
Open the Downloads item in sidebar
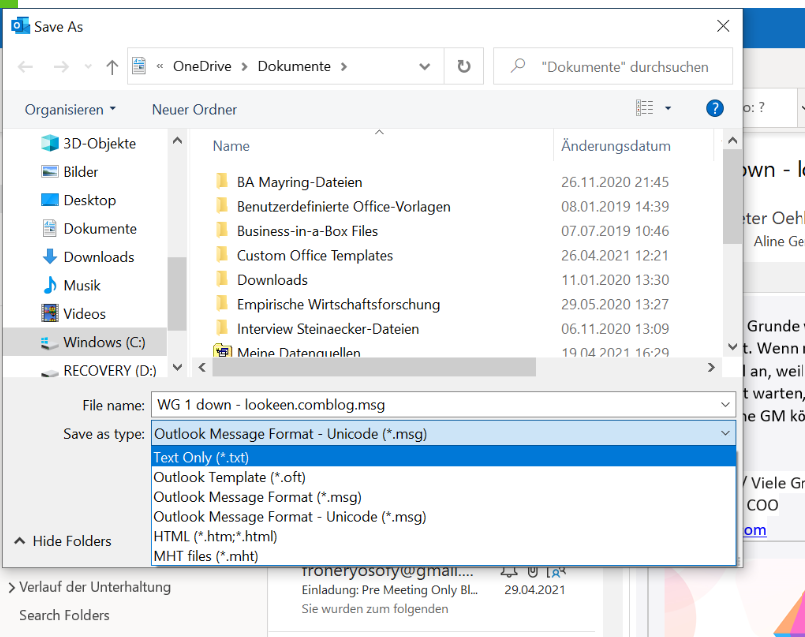tap(98, 257)
